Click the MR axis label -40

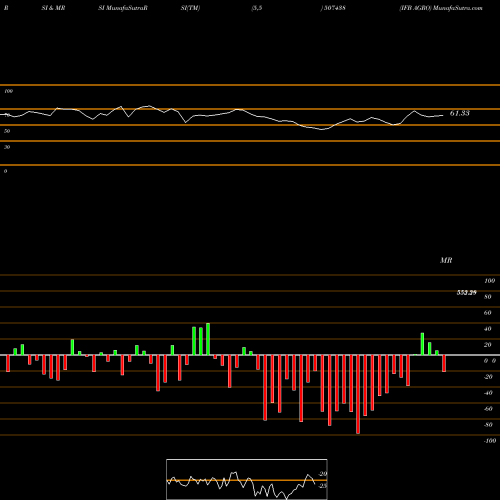[488, 393]
